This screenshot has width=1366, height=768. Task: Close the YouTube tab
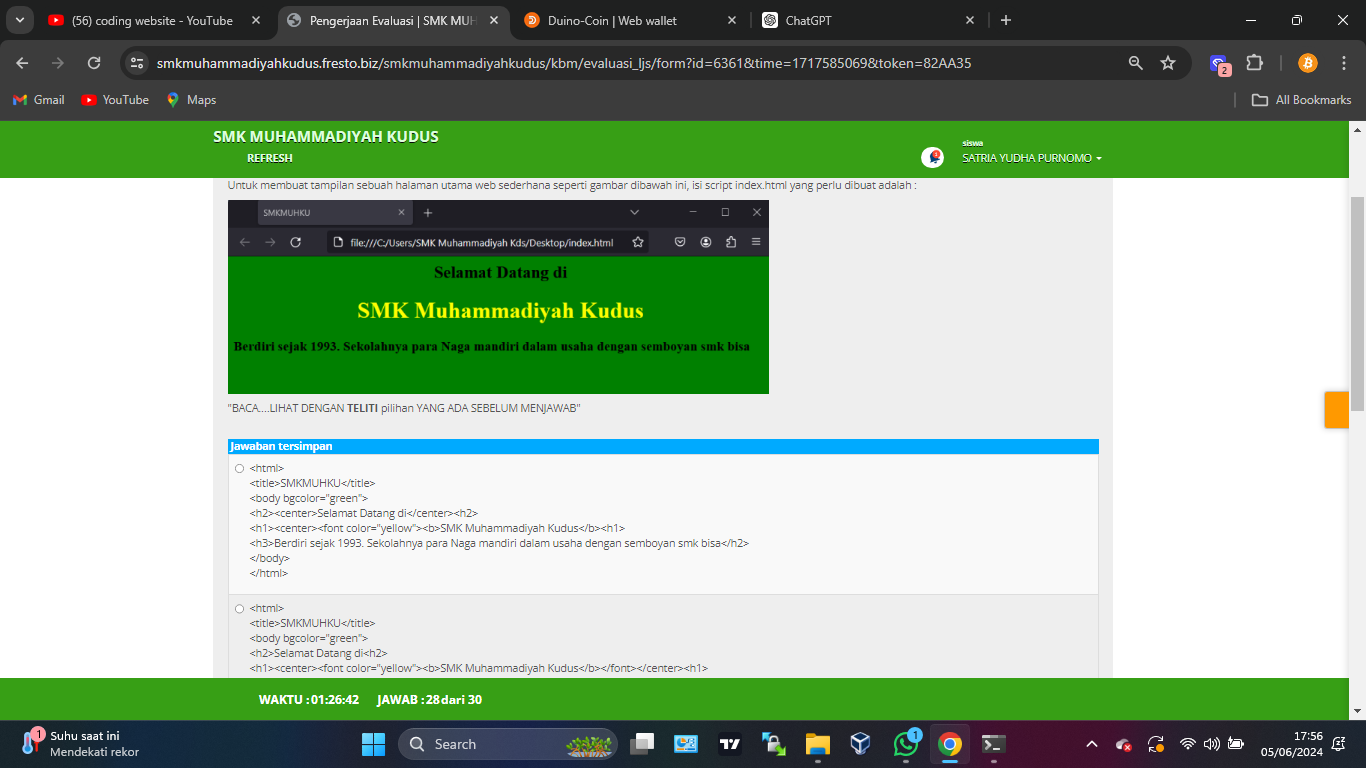255,20
